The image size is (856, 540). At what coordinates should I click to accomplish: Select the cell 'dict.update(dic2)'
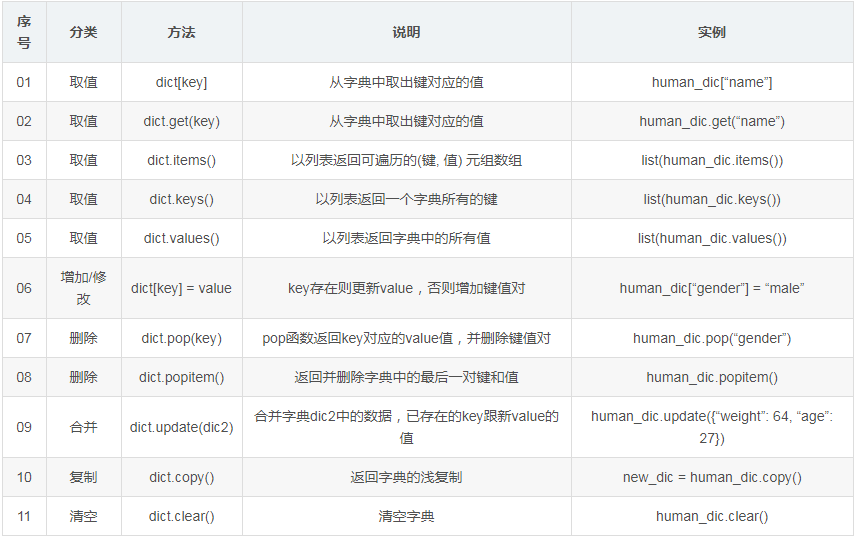pyautogui.click(x=181, y=428)
